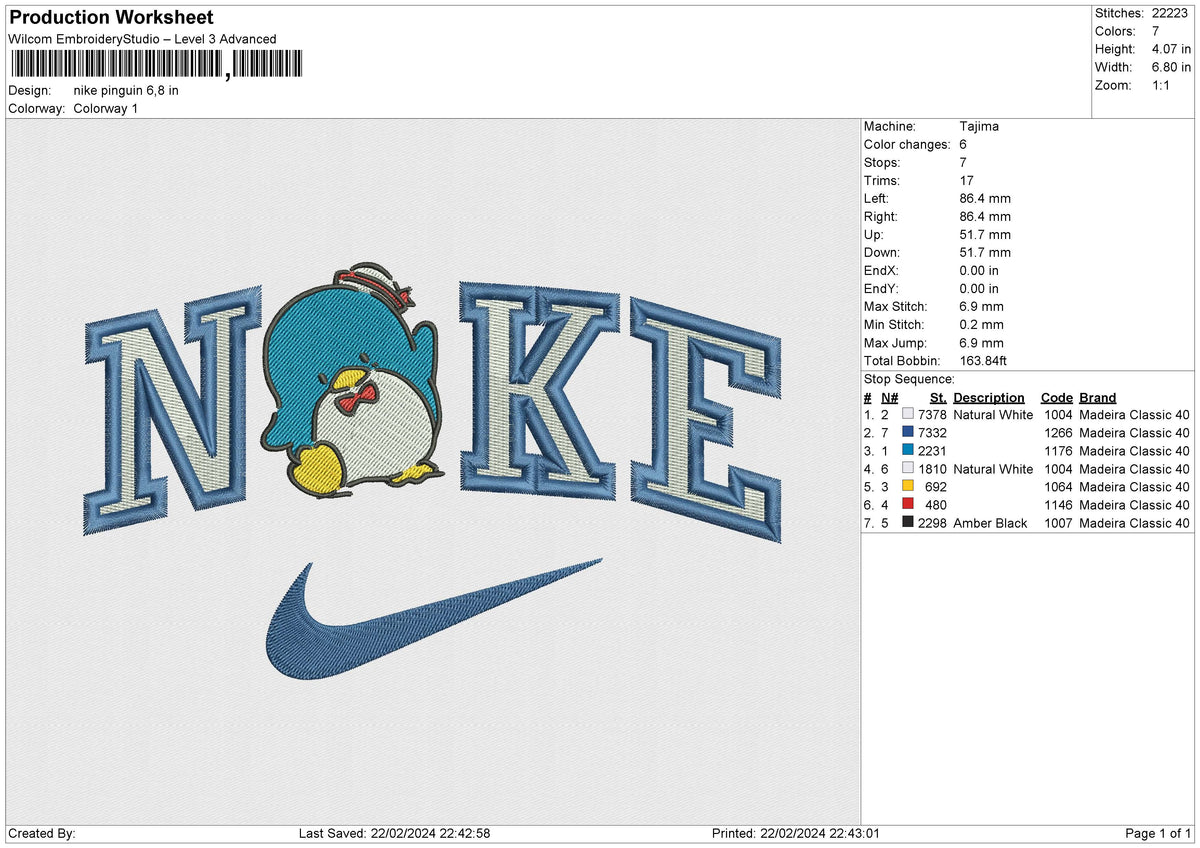The width and height of the screenshot is (1200, 848).
Task: Click code 1266 in stop row 2
Action: click(x=1058, y=432)
